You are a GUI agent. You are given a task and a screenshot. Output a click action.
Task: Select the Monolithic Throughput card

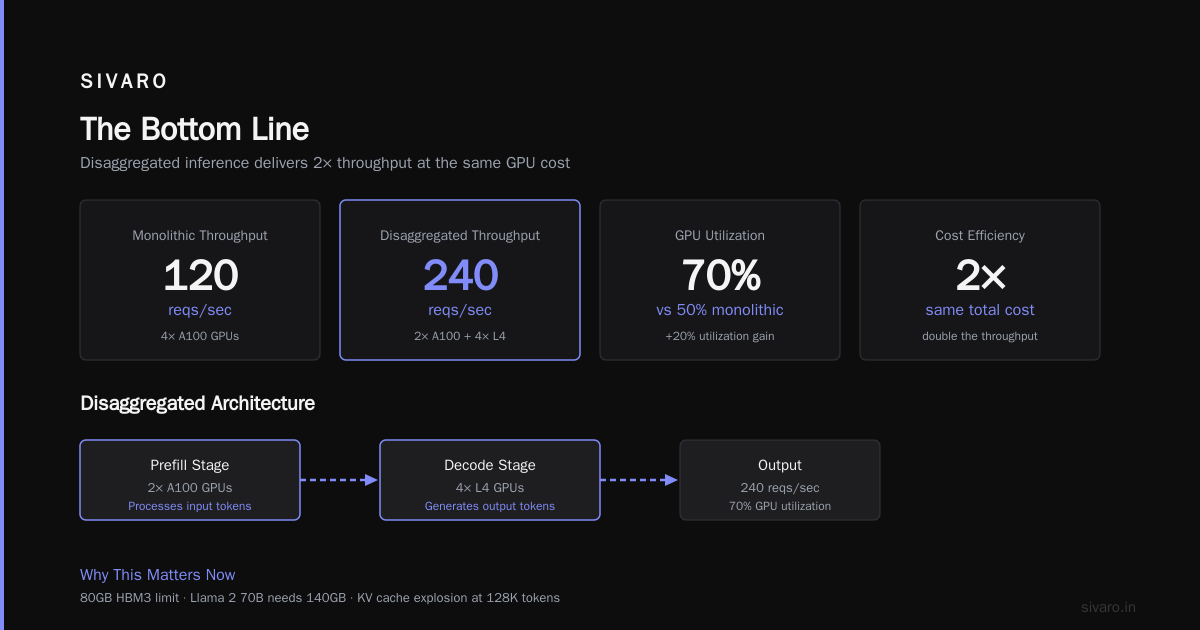coord(200,280)
